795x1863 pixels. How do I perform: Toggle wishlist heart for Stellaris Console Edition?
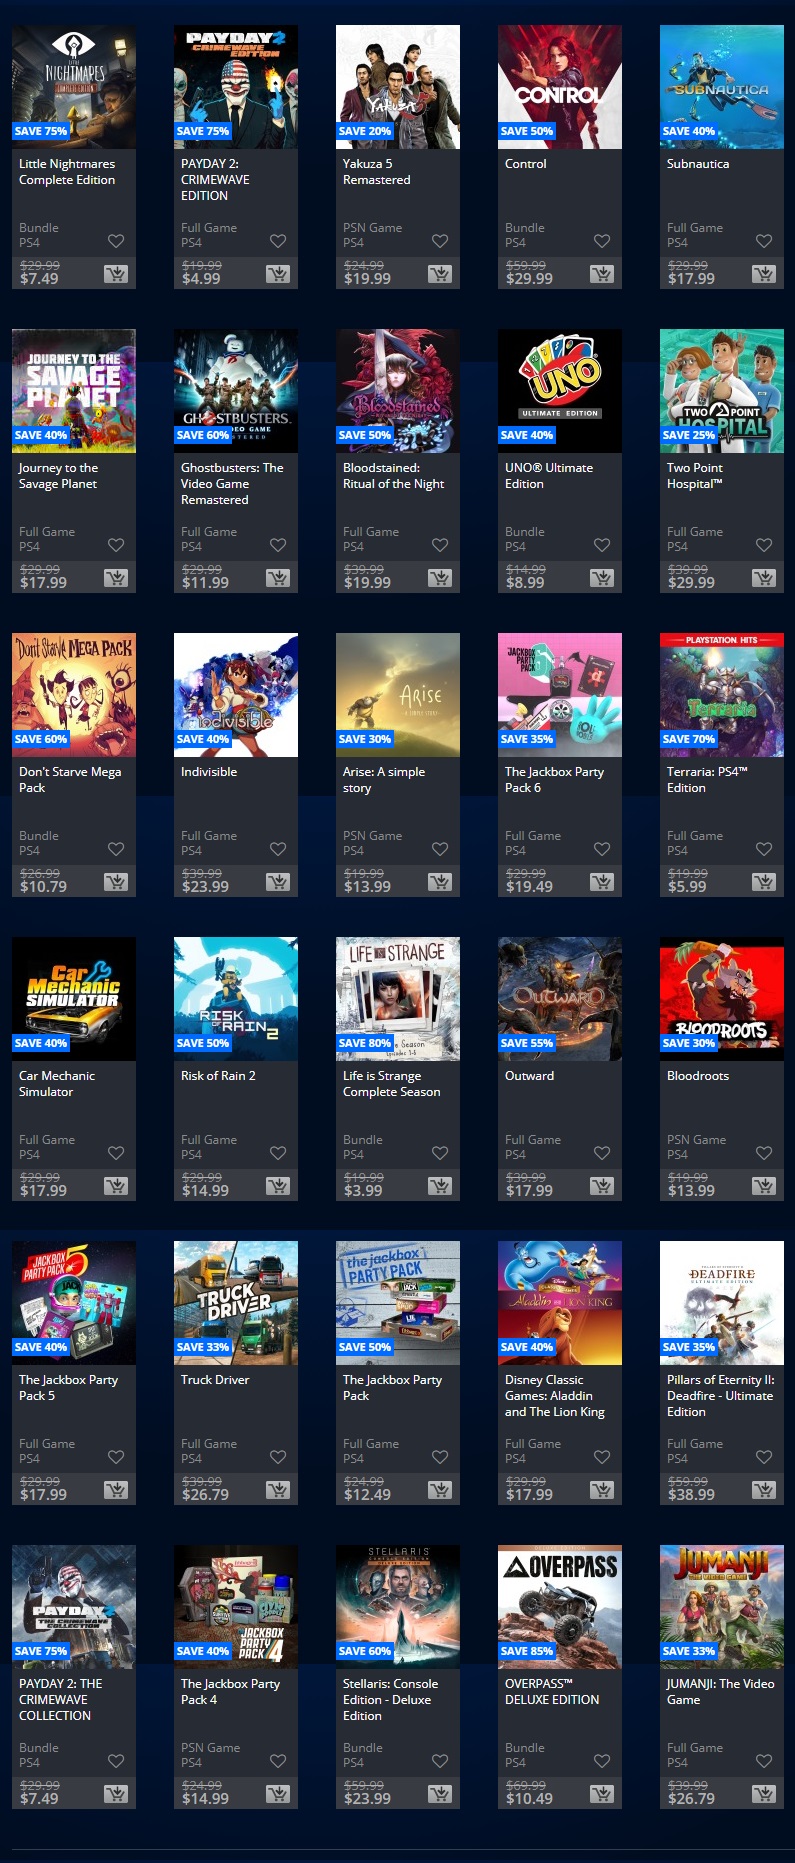(x=440, y=1761)
